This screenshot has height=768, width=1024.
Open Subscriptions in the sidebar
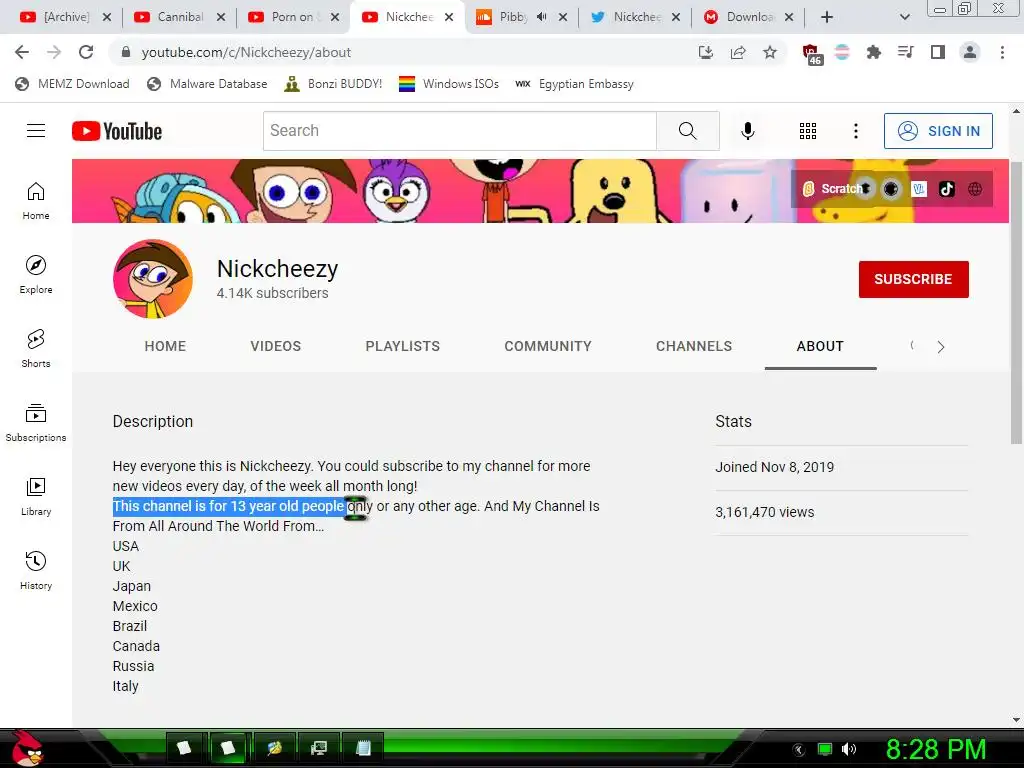[x=36, y=423]
